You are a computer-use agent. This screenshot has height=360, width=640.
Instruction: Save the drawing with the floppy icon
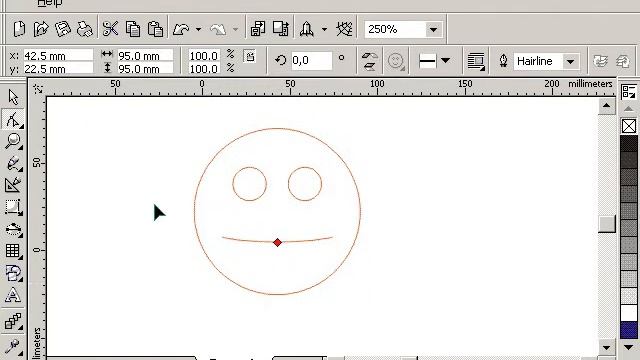(63, 29)
